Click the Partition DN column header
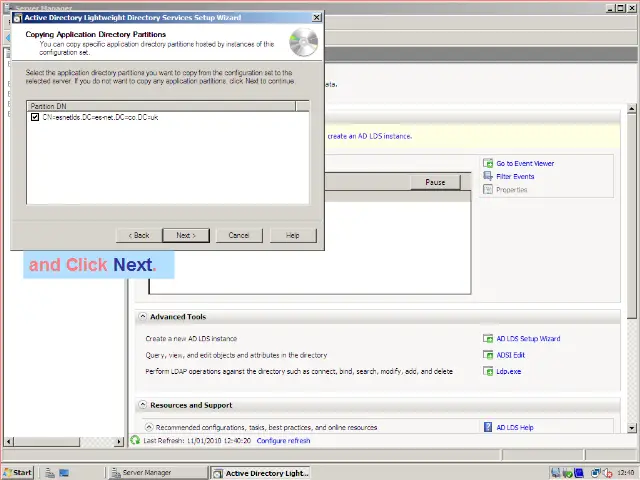640x480 pixels. click(x=160, y=105)
